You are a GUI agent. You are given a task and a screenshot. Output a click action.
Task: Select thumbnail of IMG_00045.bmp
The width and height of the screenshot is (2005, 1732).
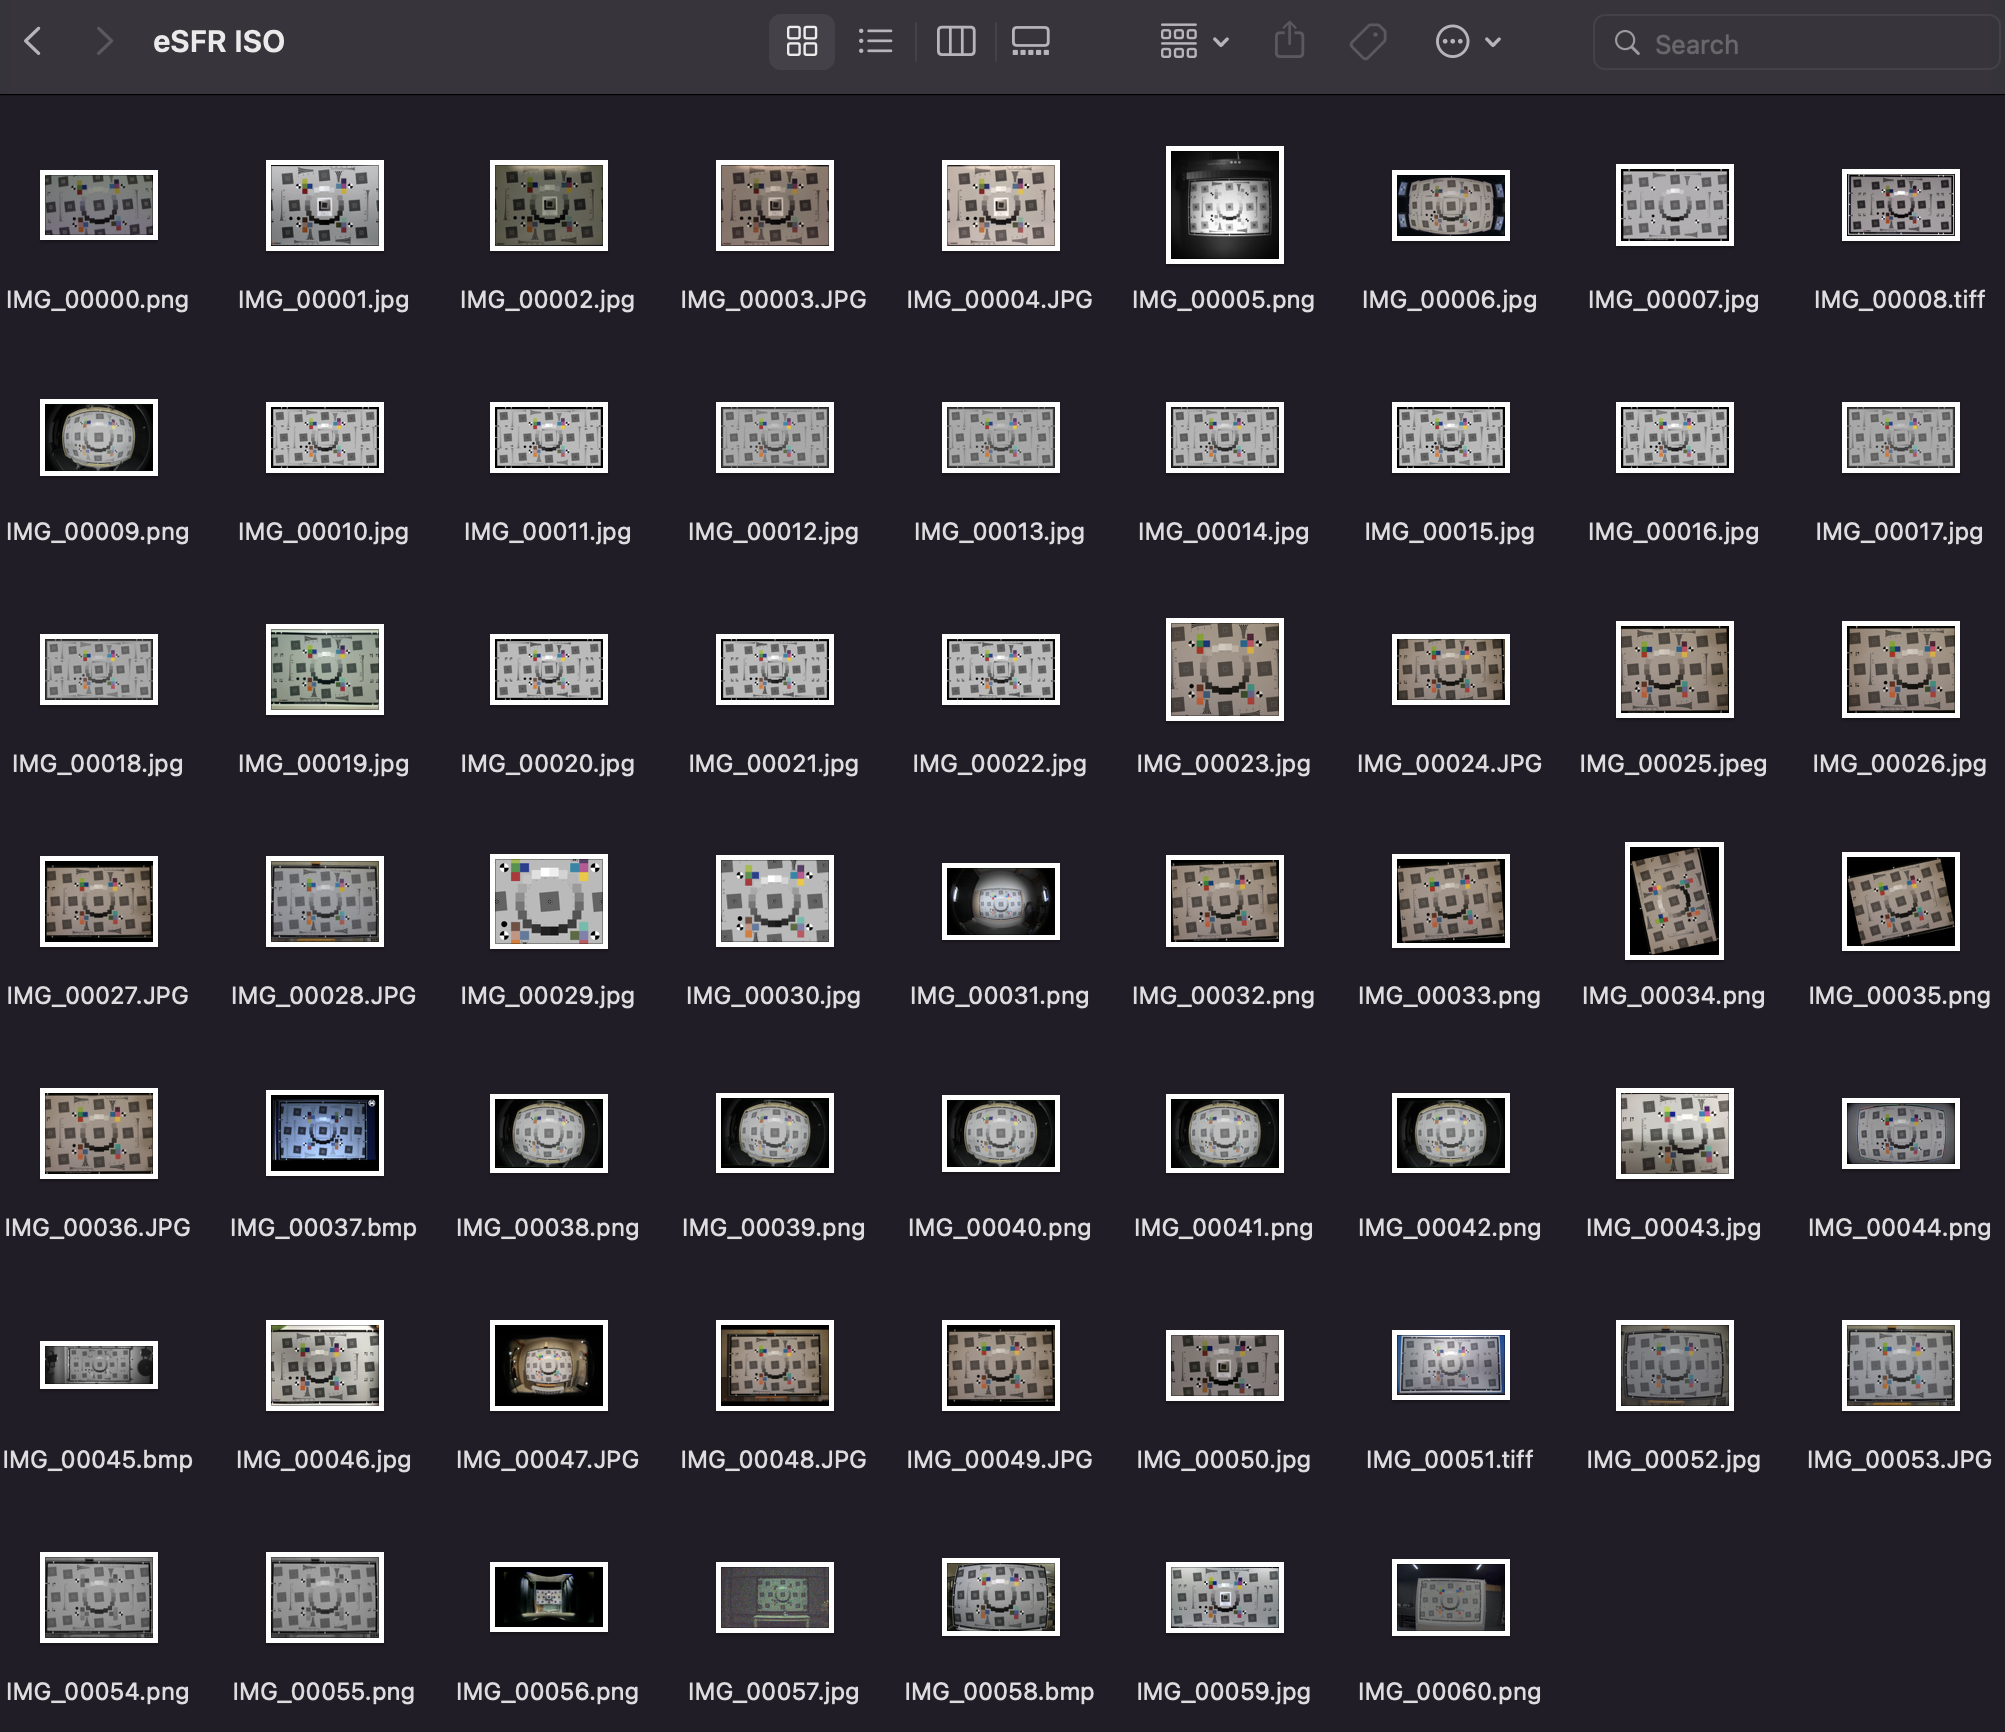[x=99, y=1365]
